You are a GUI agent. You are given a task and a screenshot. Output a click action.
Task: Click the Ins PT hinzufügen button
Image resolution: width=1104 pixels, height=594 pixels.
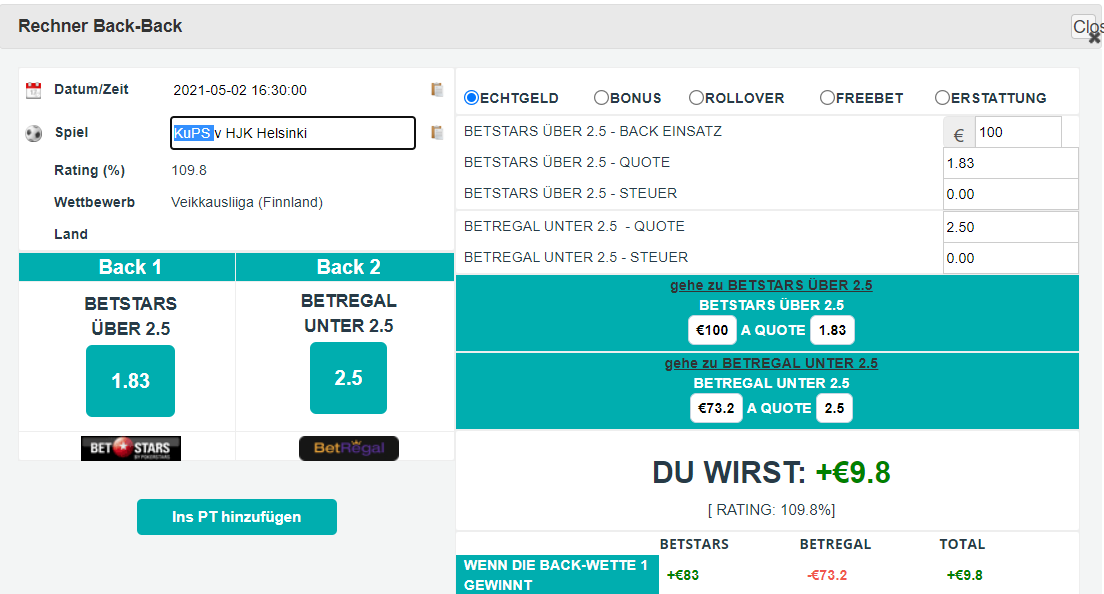point(237,517)
